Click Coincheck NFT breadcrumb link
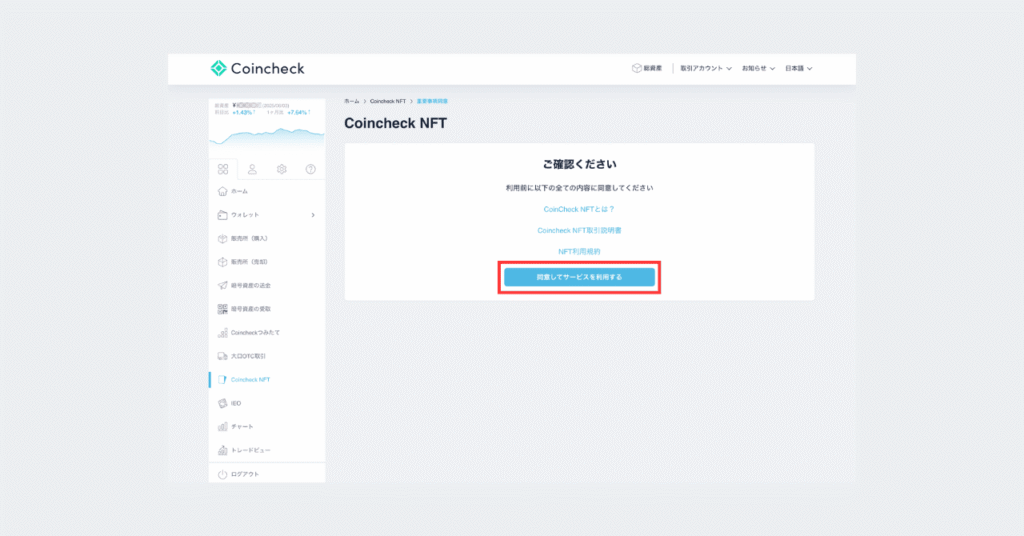This screenshot has height=536, width=1024. (x=388, y=101)
